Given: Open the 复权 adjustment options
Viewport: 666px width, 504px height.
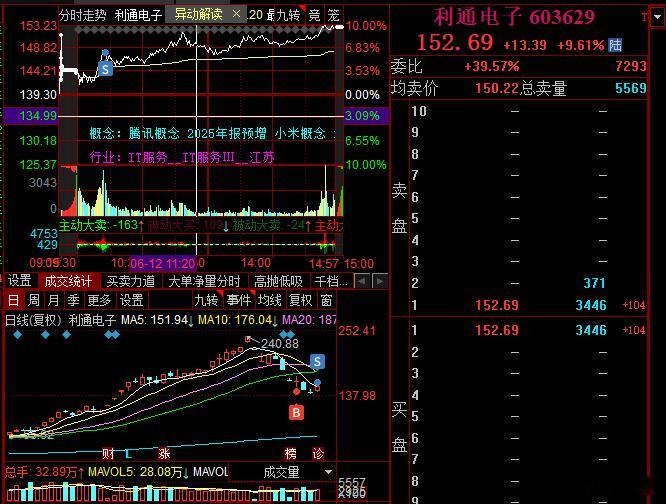Looking at the screenshot, I should (x=300, y=300).
